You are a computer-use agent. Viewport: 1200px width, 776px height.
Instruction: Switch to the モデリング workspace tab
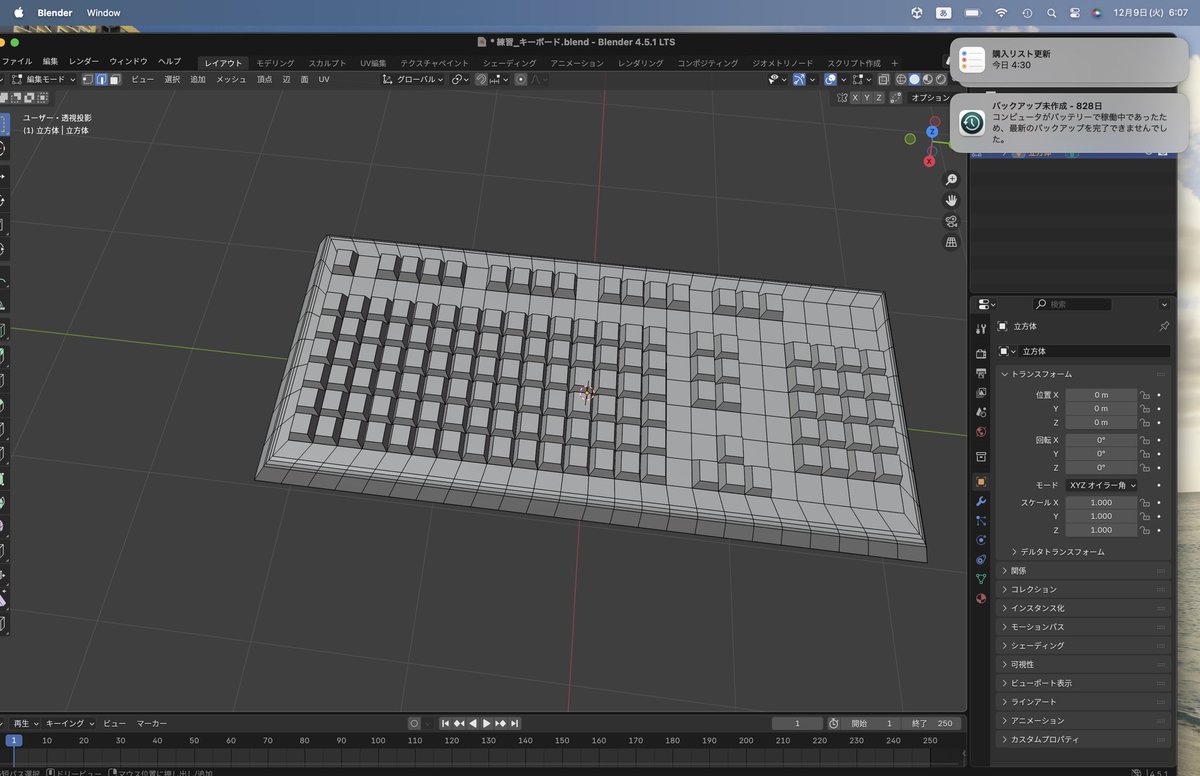275,63
